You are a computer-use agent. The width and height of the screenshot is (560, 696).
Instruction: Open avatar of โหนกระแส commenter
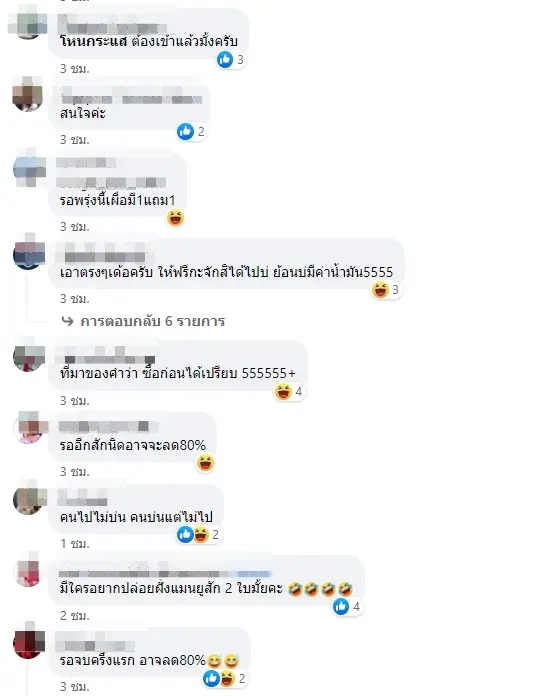28,24
